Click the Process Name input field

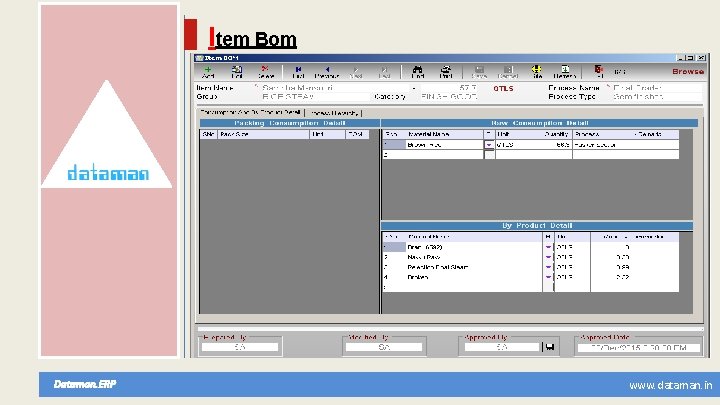[657, 87]
